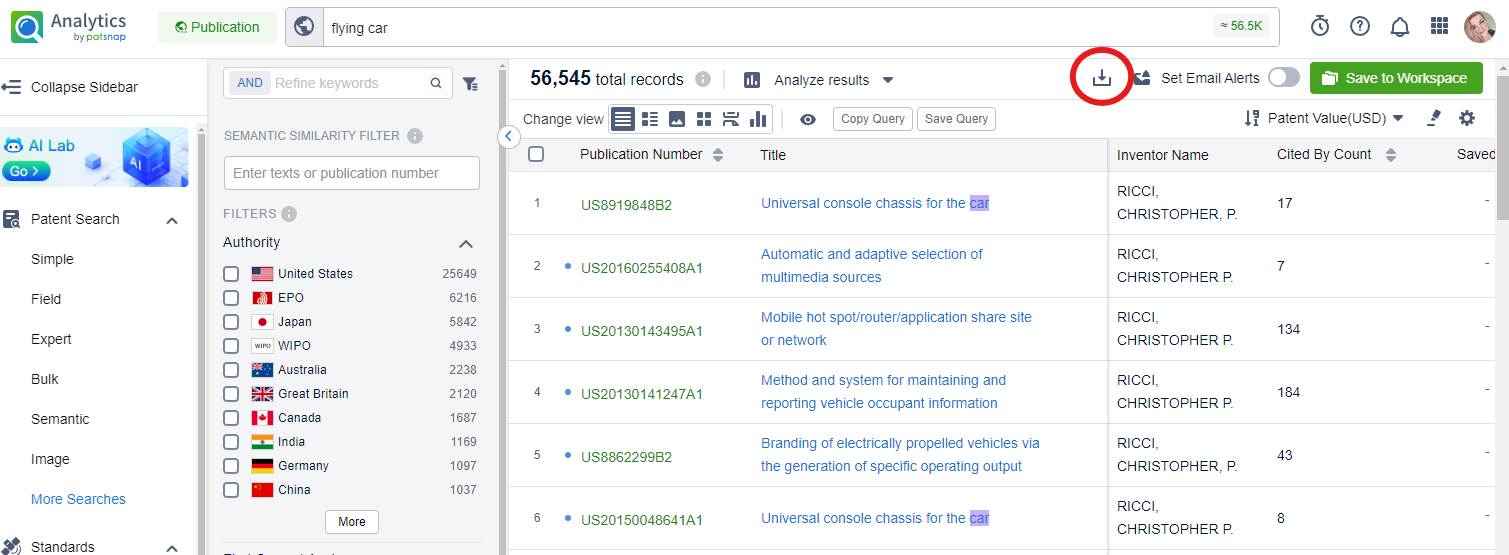Viewport: 1509px width, 555px height.
Task: Select Expert search in sidebar
Action: [51, 339]
